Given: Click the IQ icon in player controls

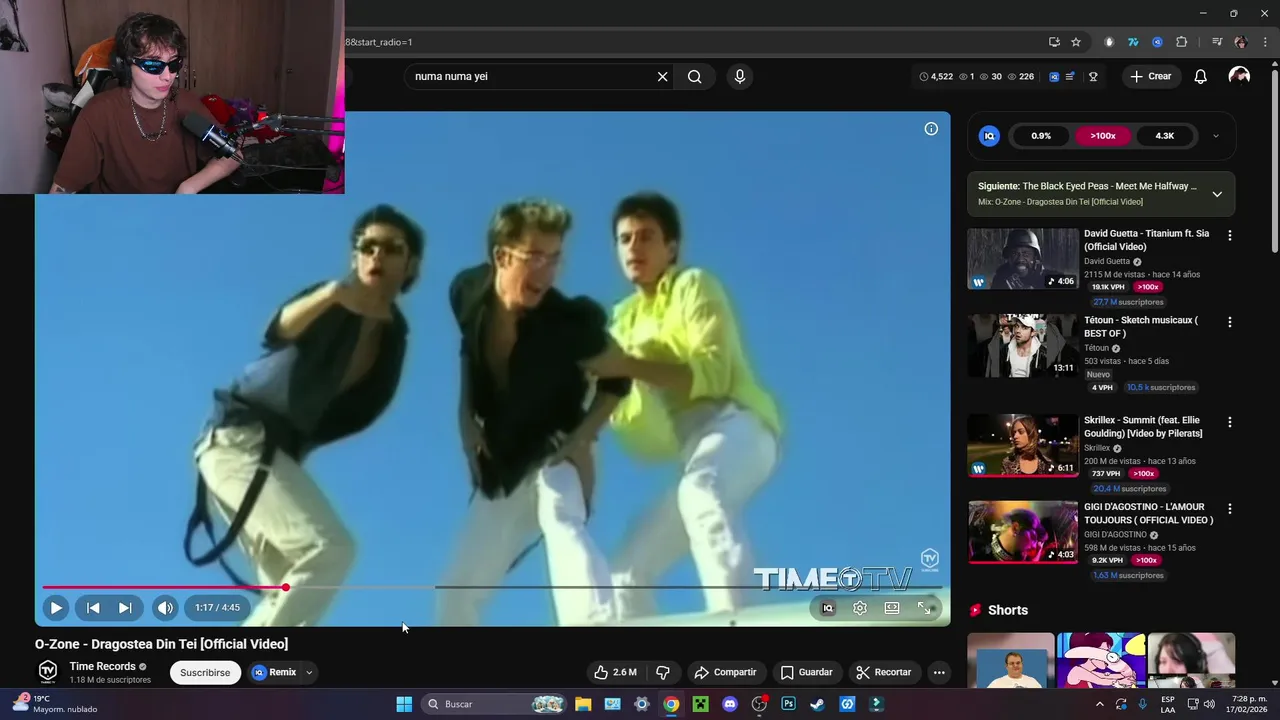Looking at the screenshot, I should 828,608.
